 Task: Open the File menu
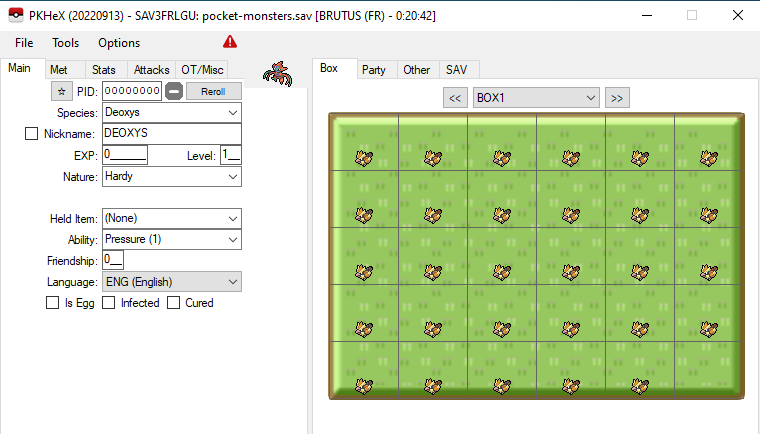coord(24,43)
